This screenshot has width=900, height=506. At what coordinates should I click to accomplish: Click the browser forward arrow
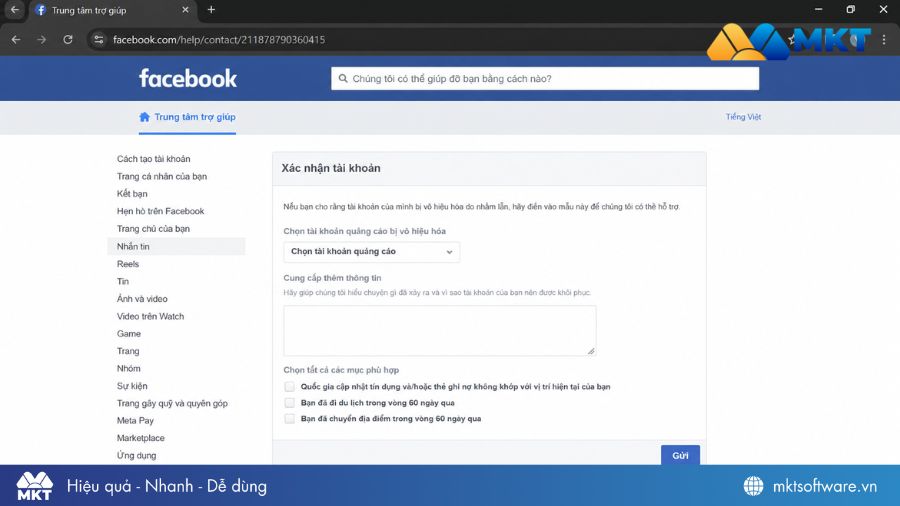pyautogui.click(x=41, y=40)
